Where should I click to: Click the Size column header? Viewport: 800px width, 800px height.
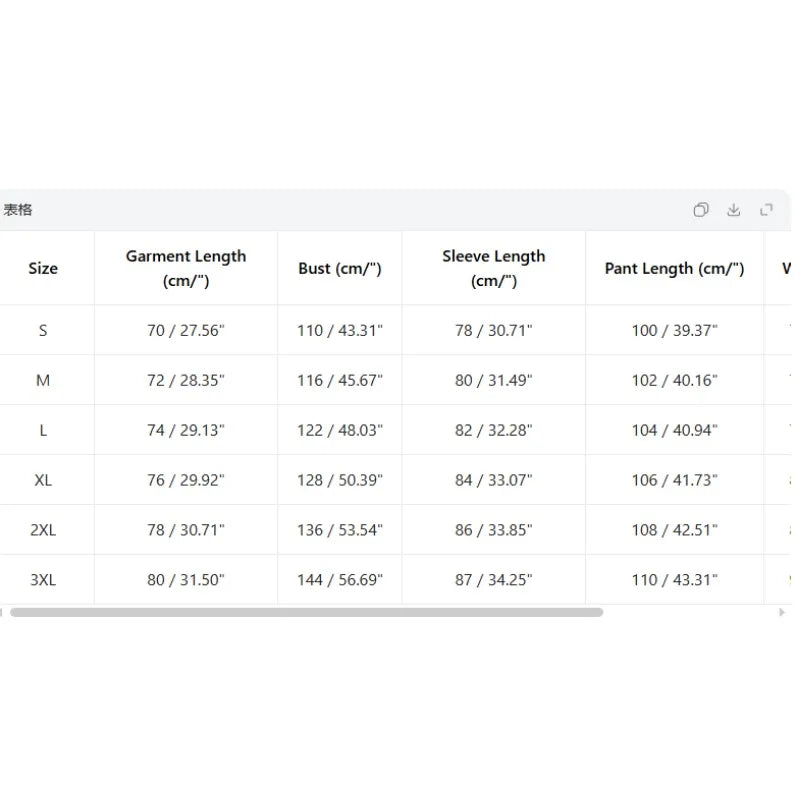(x=43, y=268)
